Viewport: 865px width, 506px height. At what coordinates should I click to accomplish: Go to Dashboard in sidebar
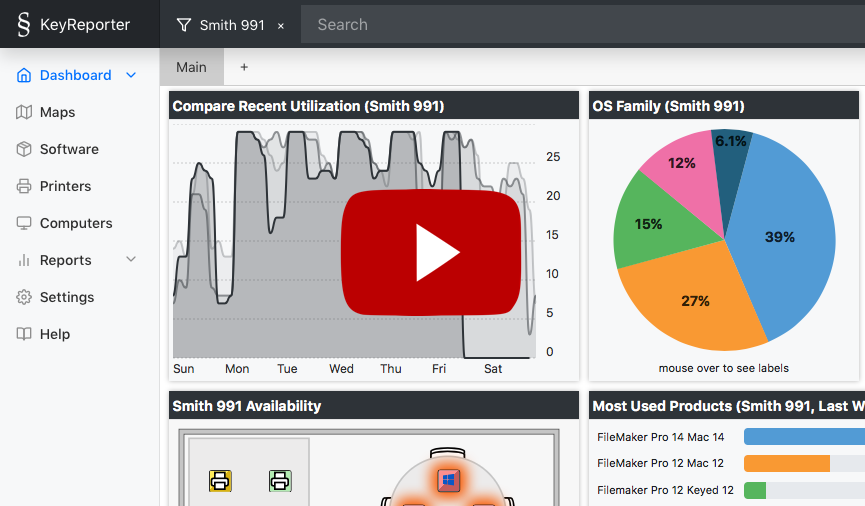point(76,75)
